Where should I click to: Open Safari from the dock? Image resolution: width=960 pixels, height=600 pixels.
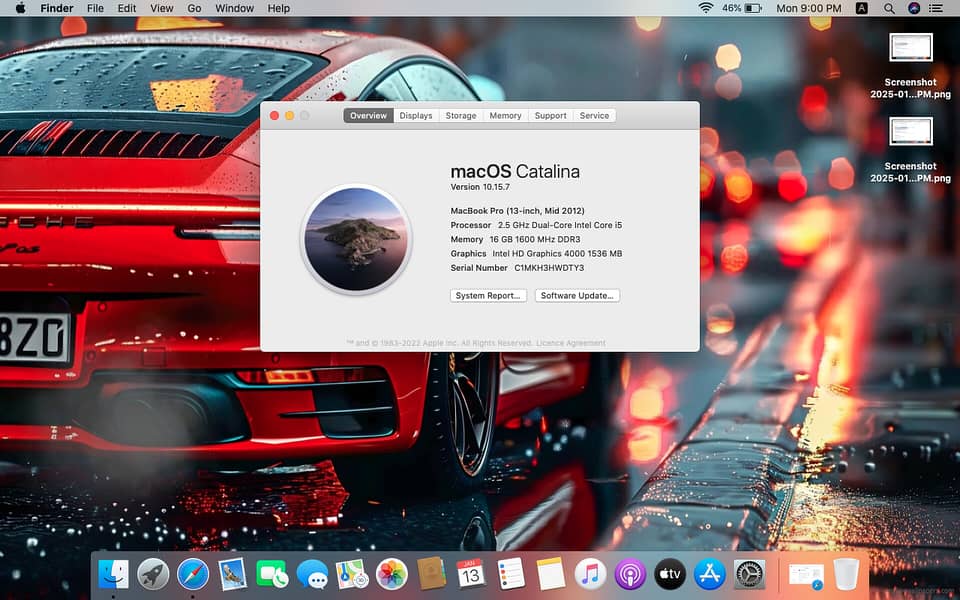193,574
